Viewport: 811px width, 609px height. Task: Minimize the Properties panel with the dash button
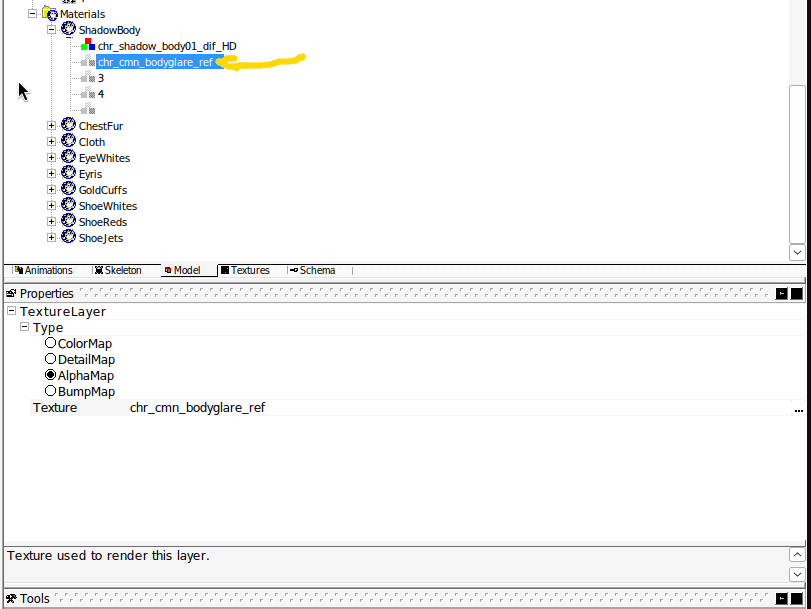[782, 293]
